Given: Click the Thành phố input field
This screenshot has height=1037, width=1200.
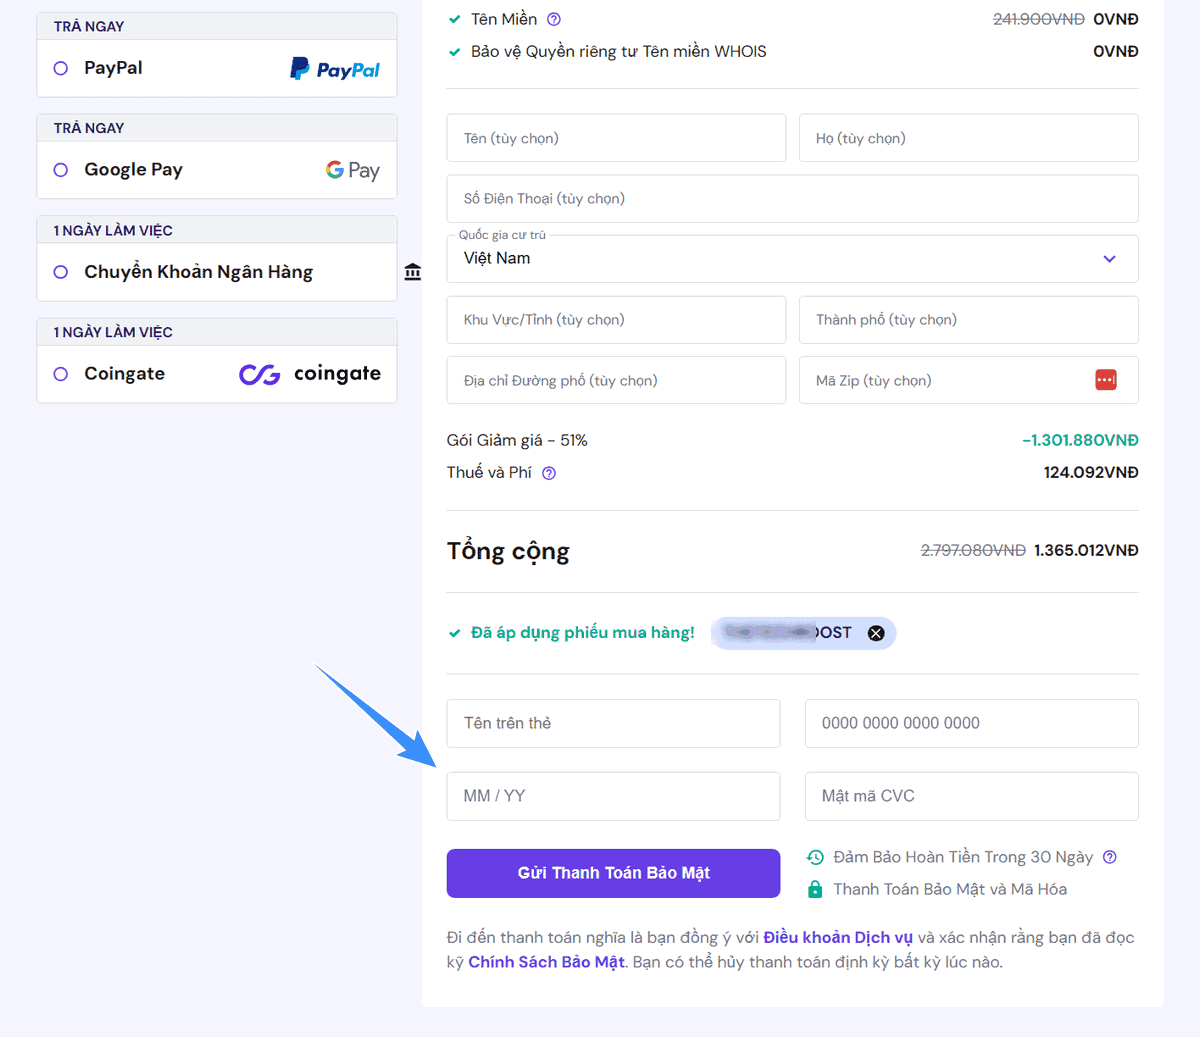Looking at the screenshot, I should point(969,320).
